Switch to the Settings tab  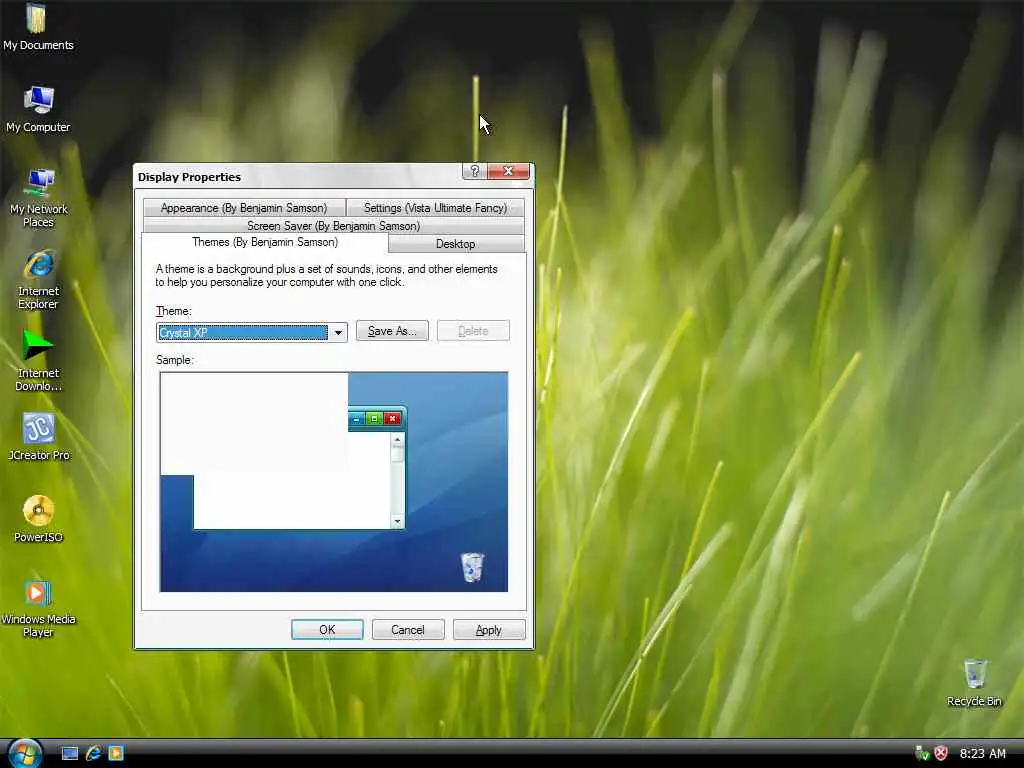435,208
